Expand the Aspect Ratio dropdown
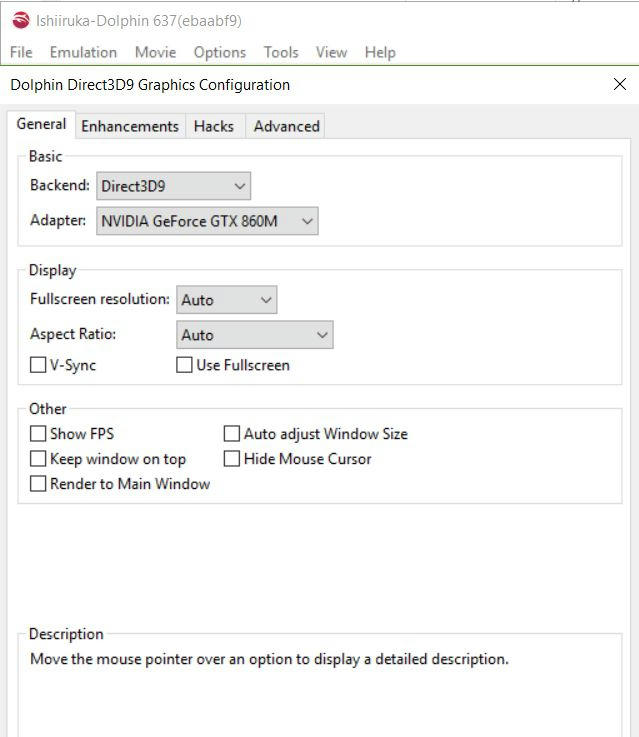This screenshot has width=639, height=737. (x=254, y=335)
